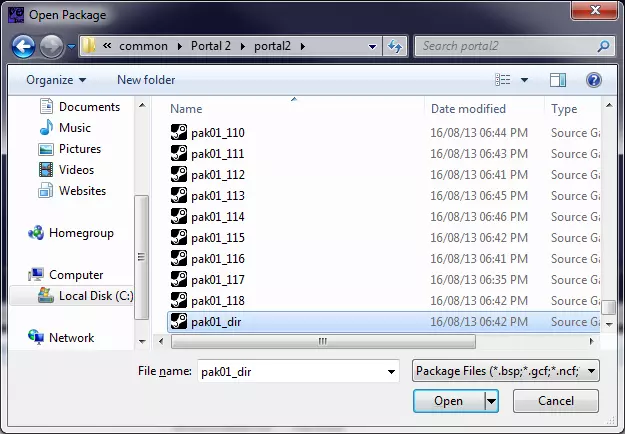Select the file name pak01_110
Image resolution: width=625 pixels, height=434 pixels.
[x=218, y=133]
